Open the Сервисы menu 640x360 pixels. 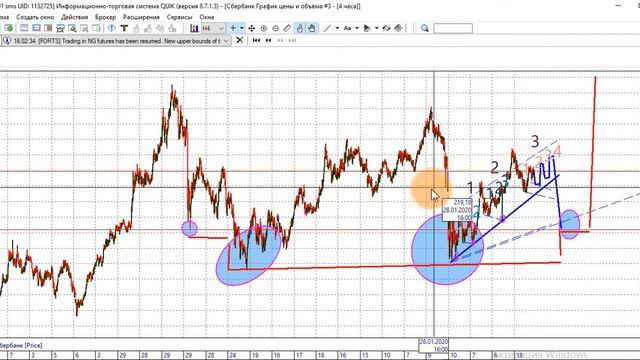point(179,17)
